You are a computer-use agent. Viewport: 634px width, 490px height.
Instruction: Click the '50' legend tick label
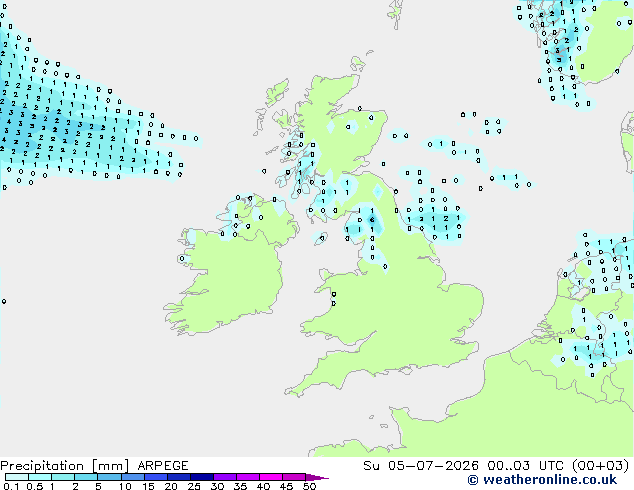tap(309, 486)
